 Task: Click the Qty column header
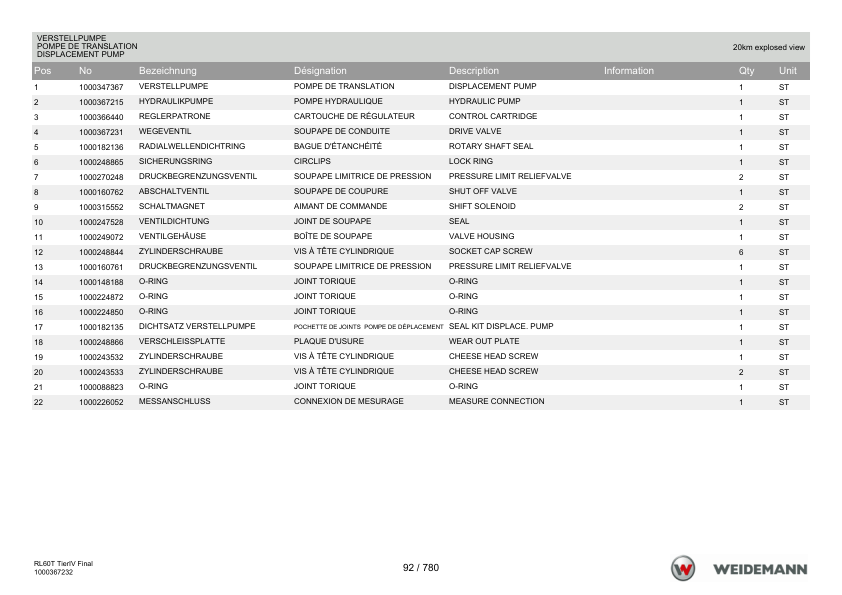[x=746, y=71]
